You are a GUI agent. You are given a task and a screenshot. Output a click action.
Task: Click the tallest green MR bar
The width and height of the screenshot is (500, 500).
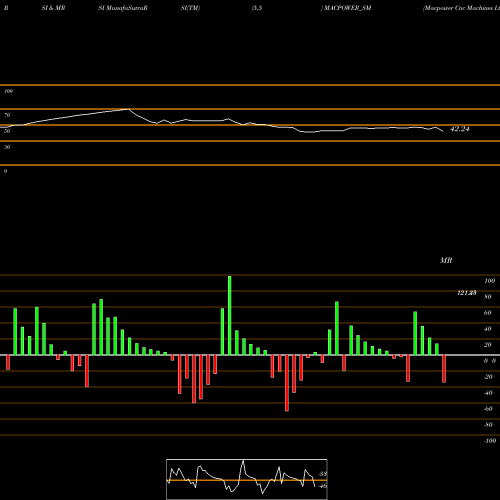click(230, 315)
